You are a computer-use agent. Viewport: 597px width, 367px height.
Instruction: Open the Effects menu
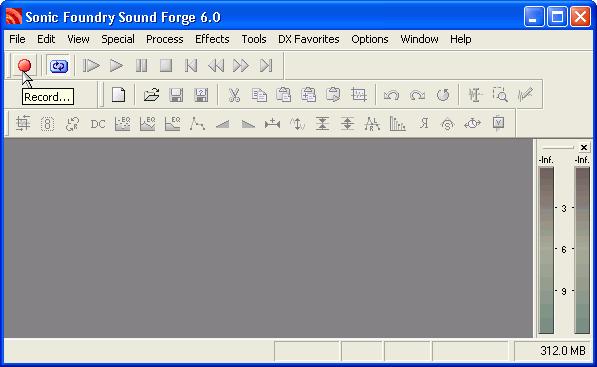coord(212,39)
